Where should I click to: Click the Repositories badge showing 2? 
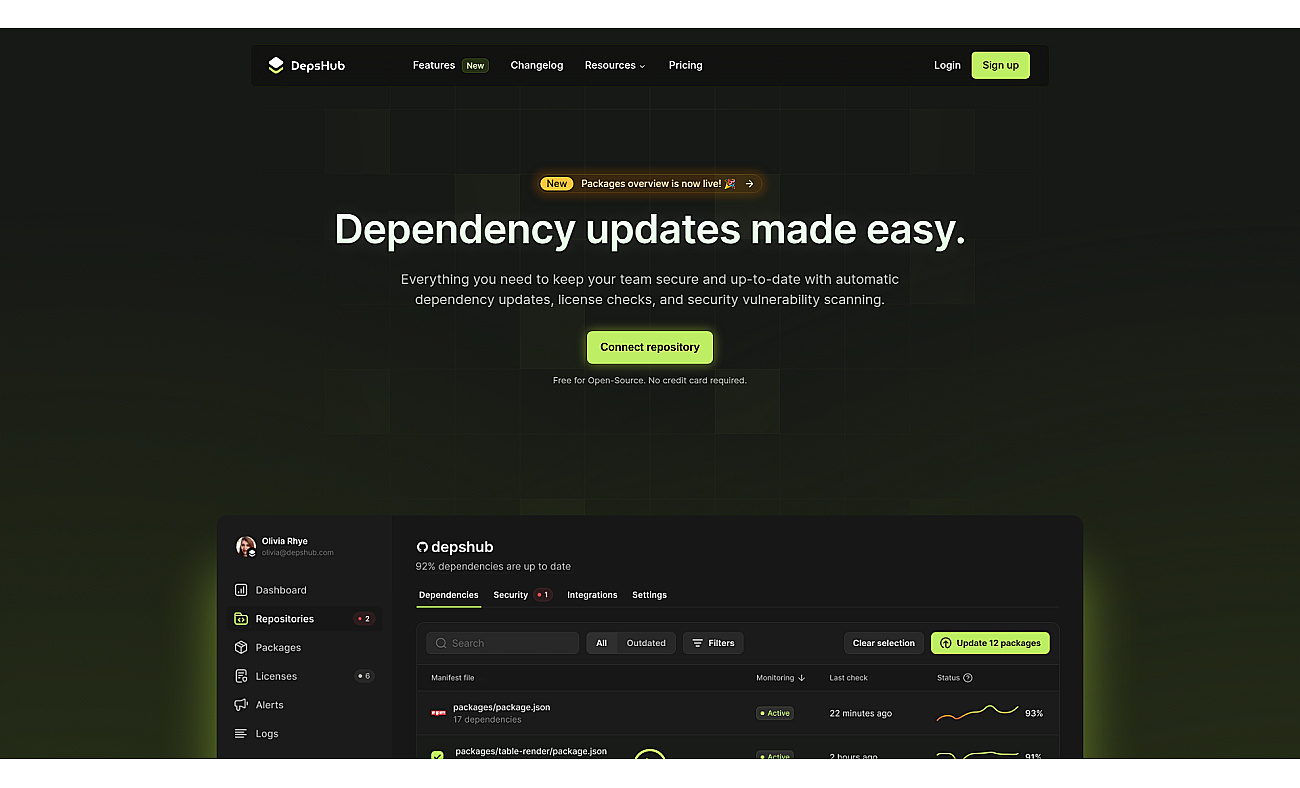tap(364, 619)
